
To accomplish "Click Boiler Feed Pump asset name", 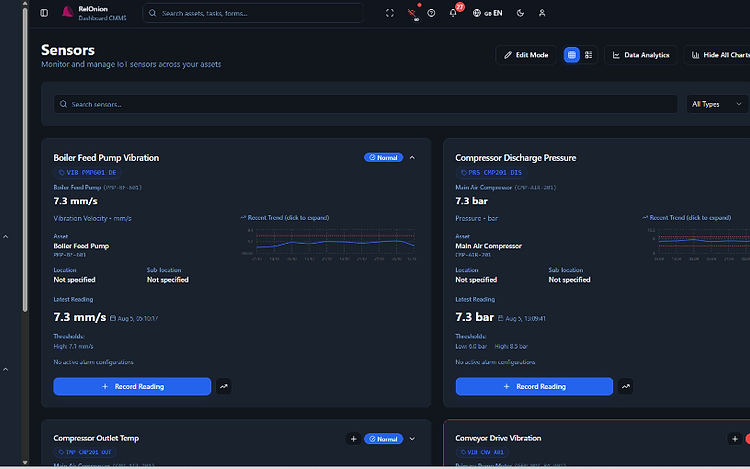I will coord(81,246).
